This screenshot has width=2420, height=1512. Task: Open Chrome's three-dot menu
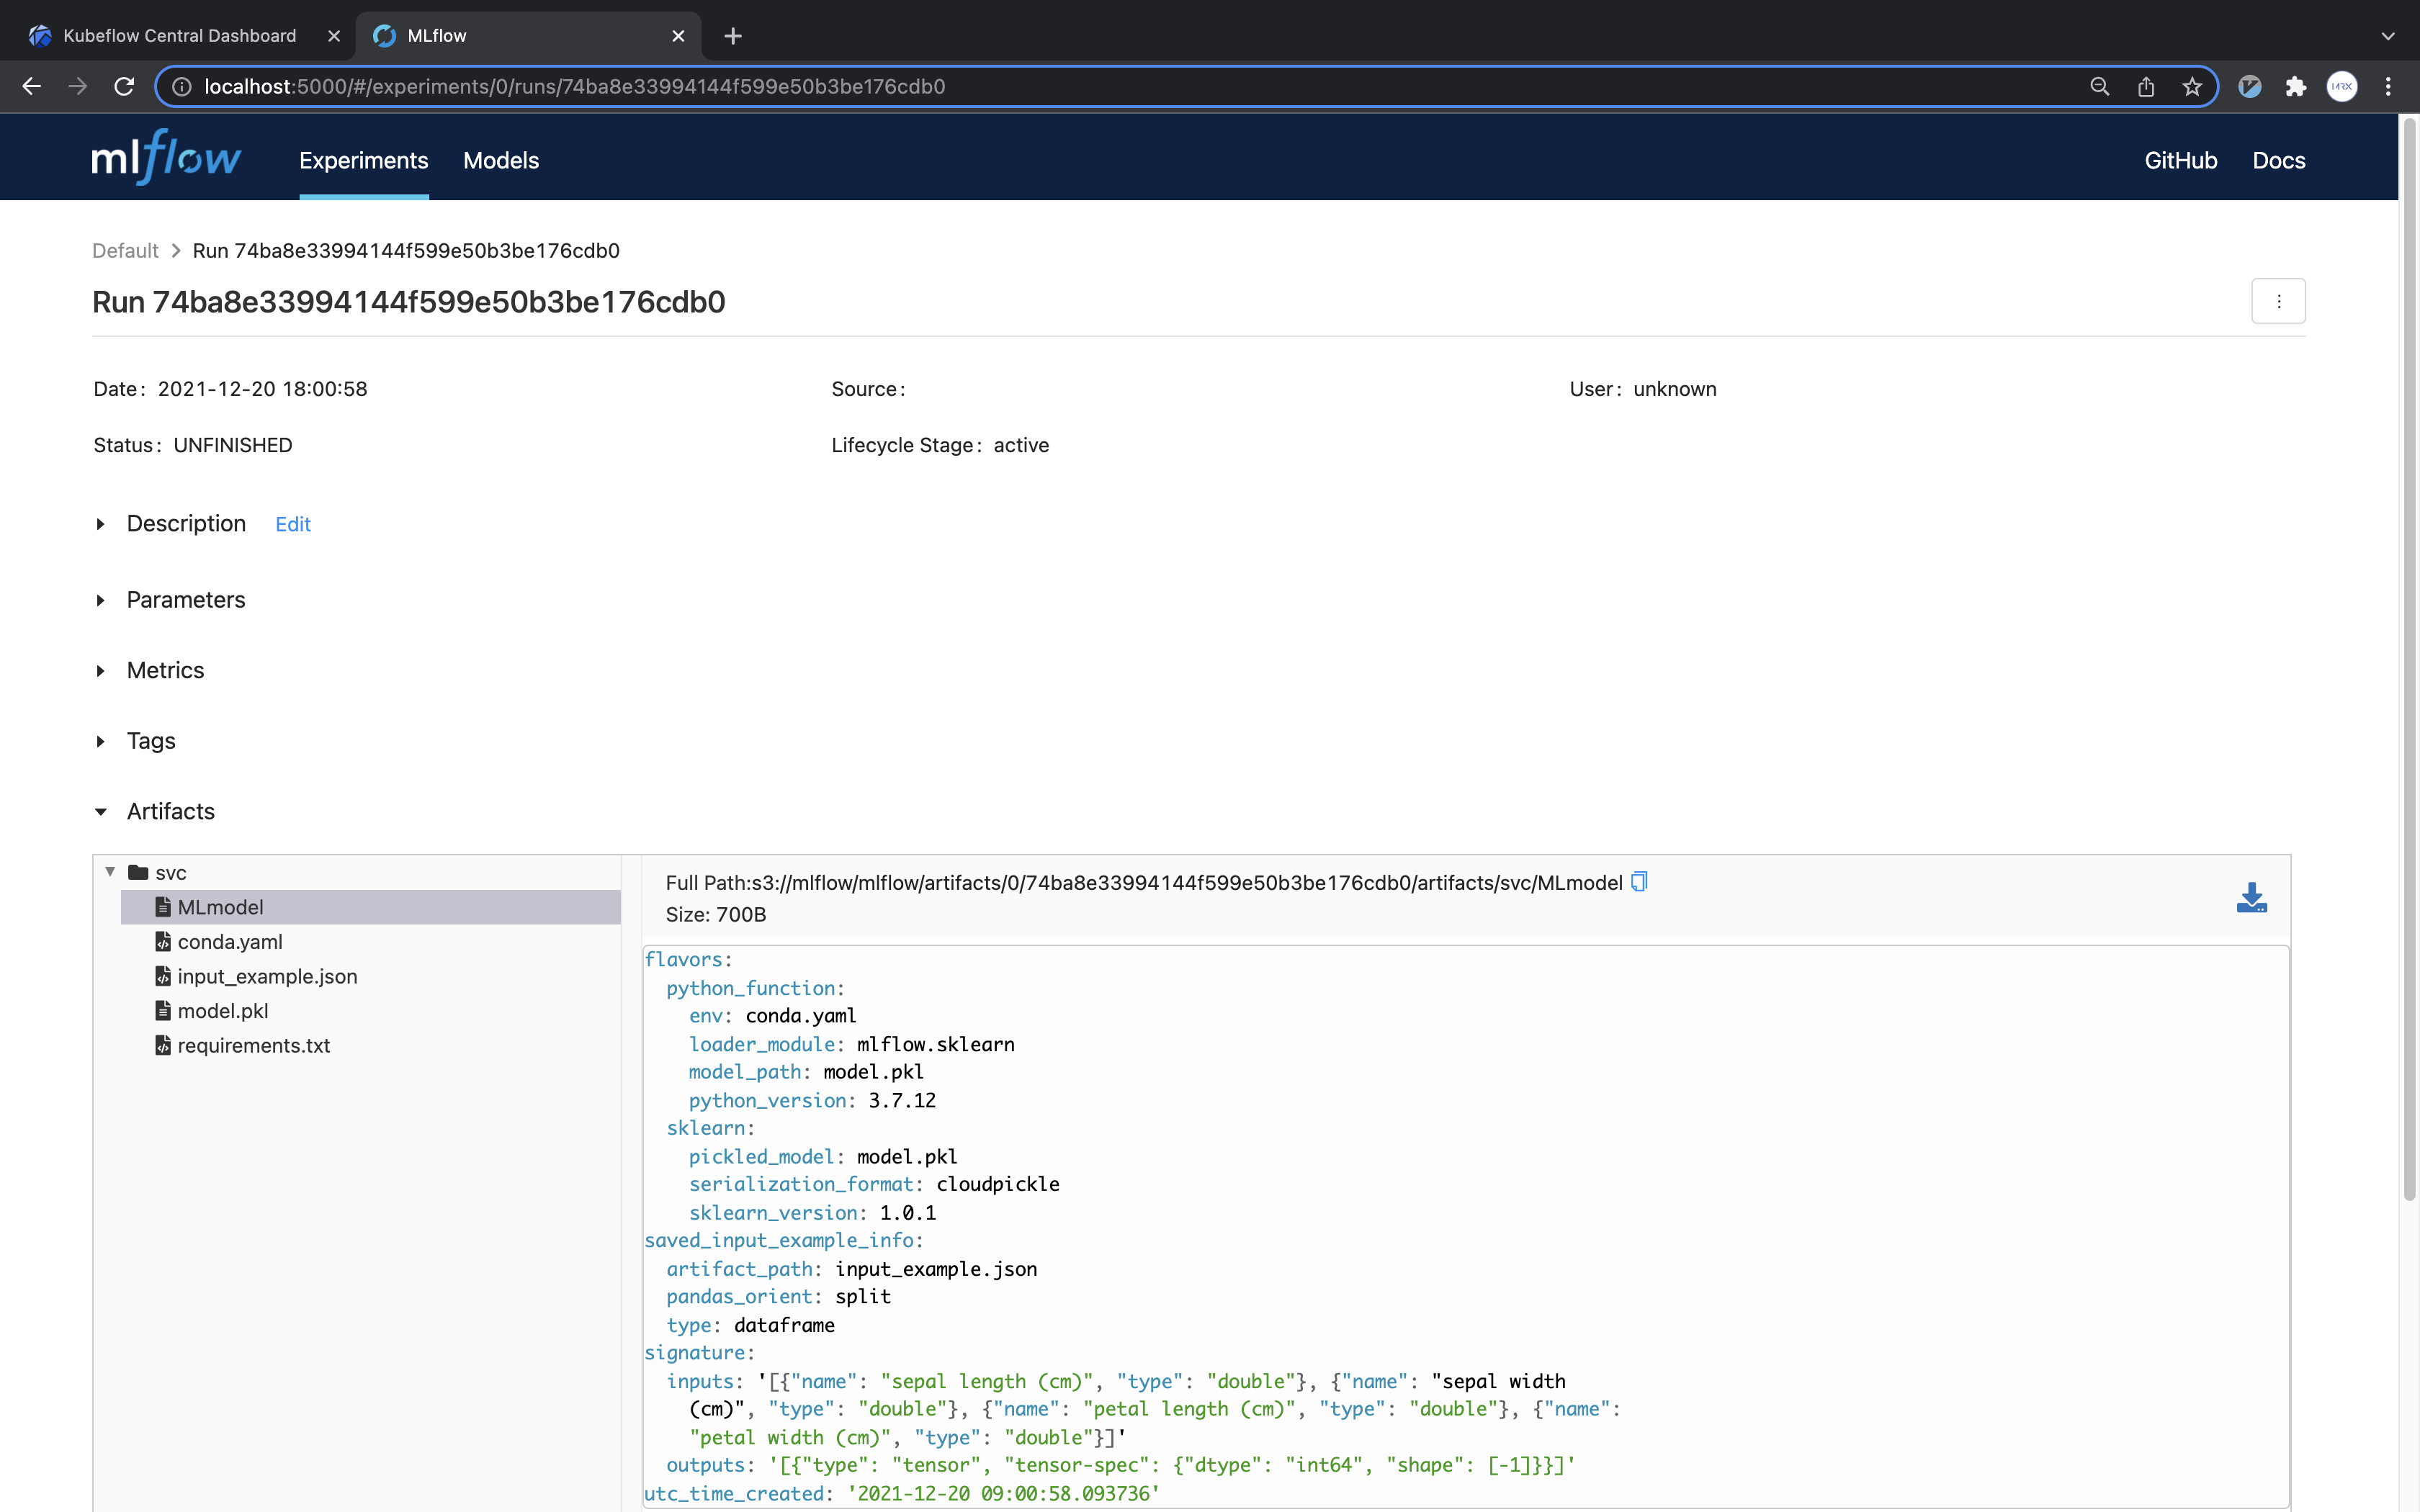coord(2388,87)
